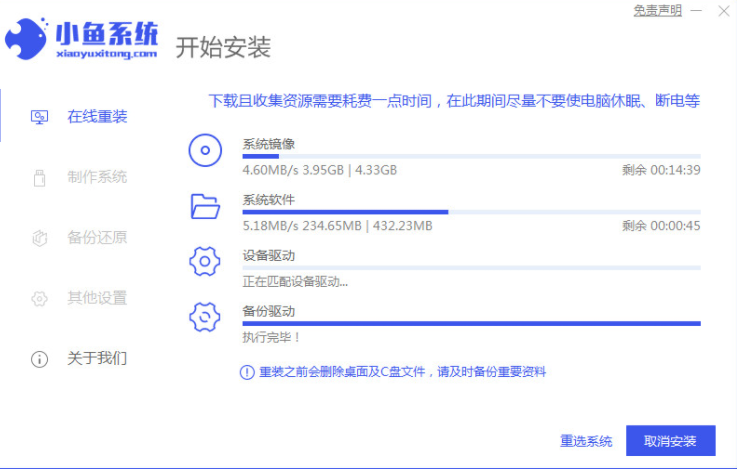Click the 执行完毕！ status text
The height and width of the screenshot is (469, 737).
(x=271, y=337)
